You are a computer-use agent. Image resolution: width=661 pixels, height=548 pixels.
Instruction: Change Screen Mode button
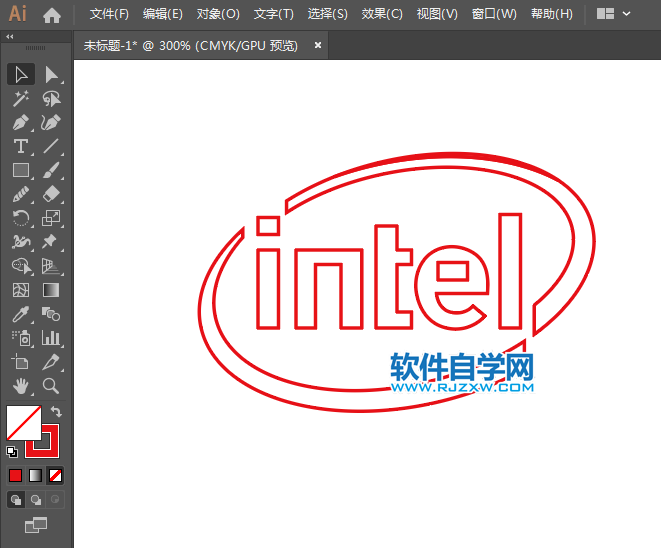click(x=36, y=525)
